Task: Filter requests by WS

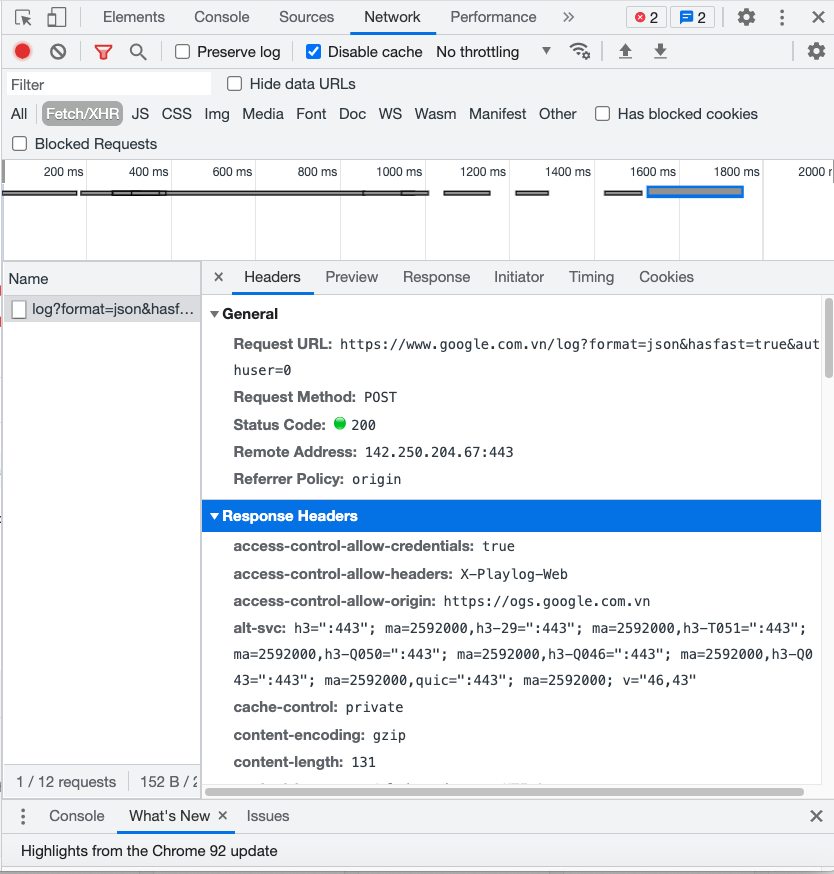Action: [x=390, y=114]
